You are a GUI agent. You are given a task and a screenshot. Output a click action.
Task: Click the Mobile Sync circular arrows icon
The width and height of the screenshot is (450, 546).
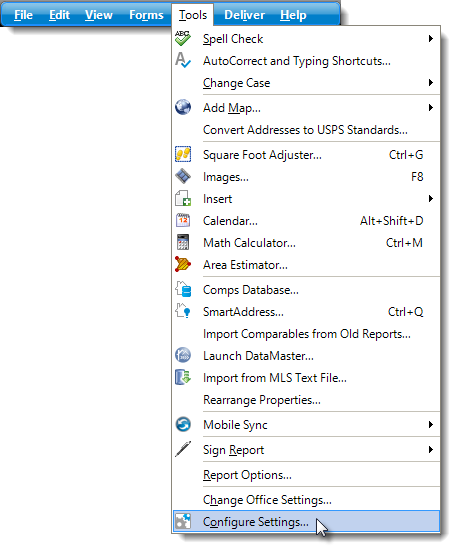click(183, 424)
